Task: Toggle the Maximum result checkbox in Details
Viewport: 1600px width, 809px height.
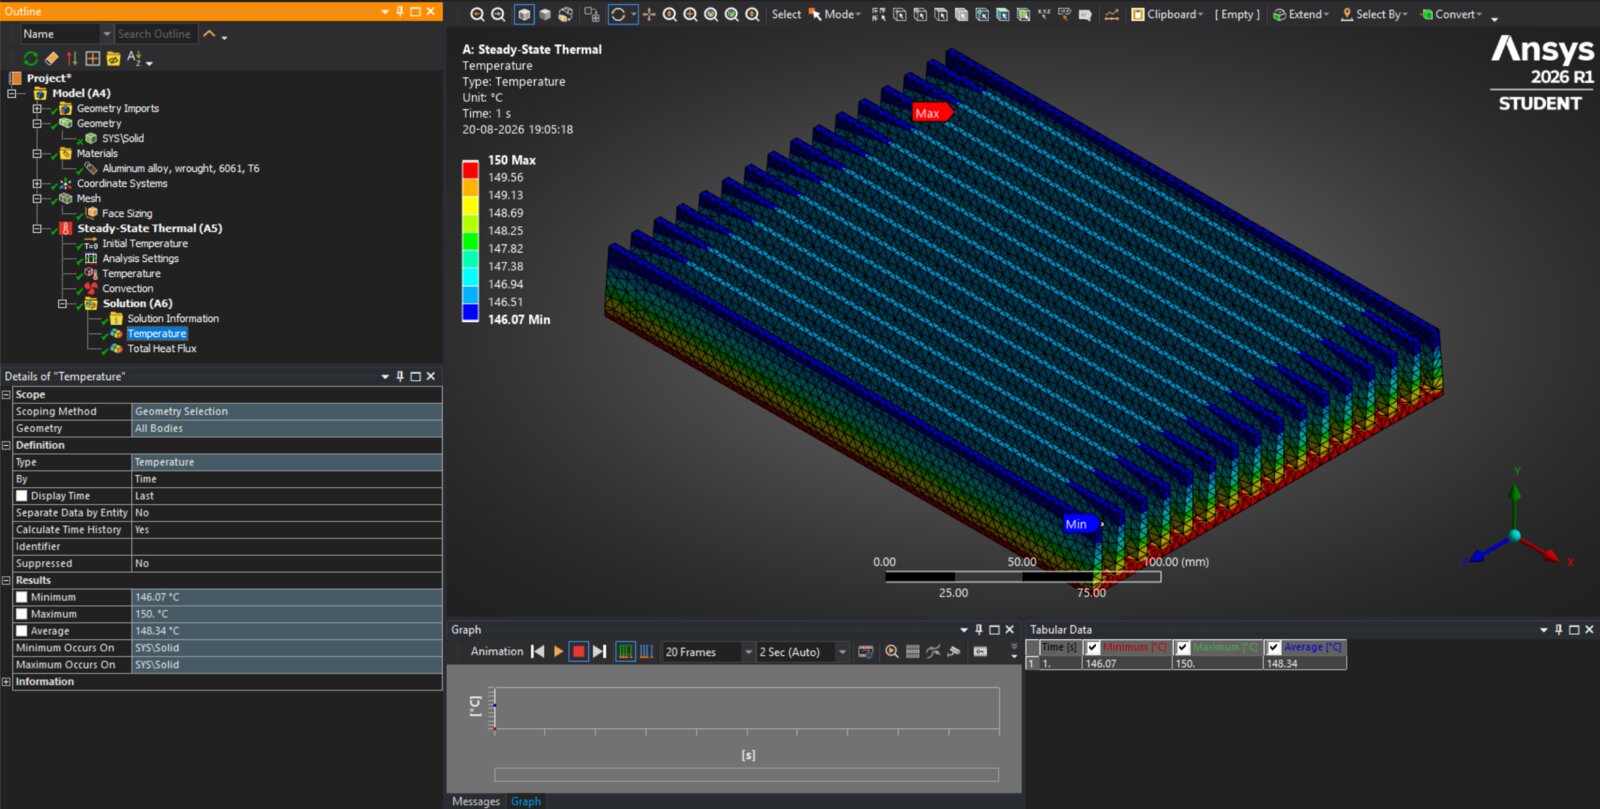Action: click(21, 614)
